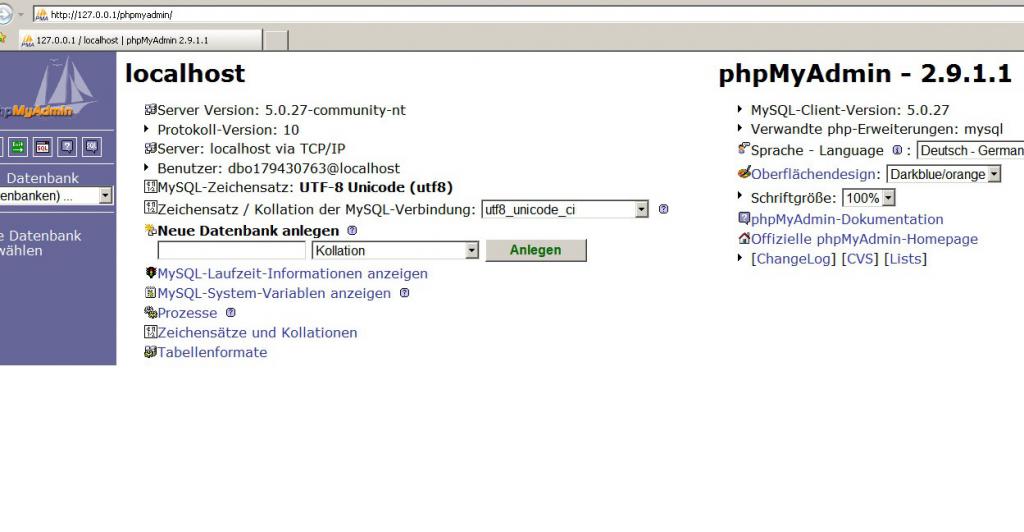Click the browser forward navigation button

click(5, 14)
